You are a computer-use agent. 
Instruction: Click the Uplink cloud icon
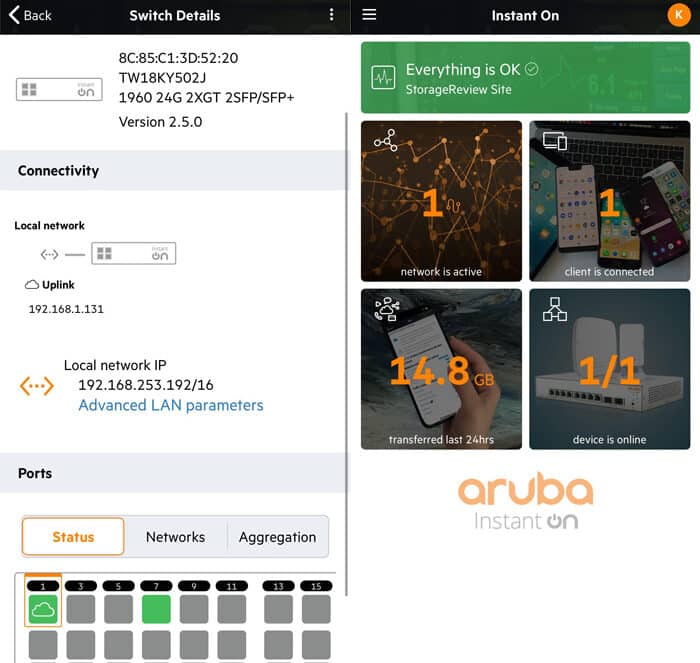31,284
